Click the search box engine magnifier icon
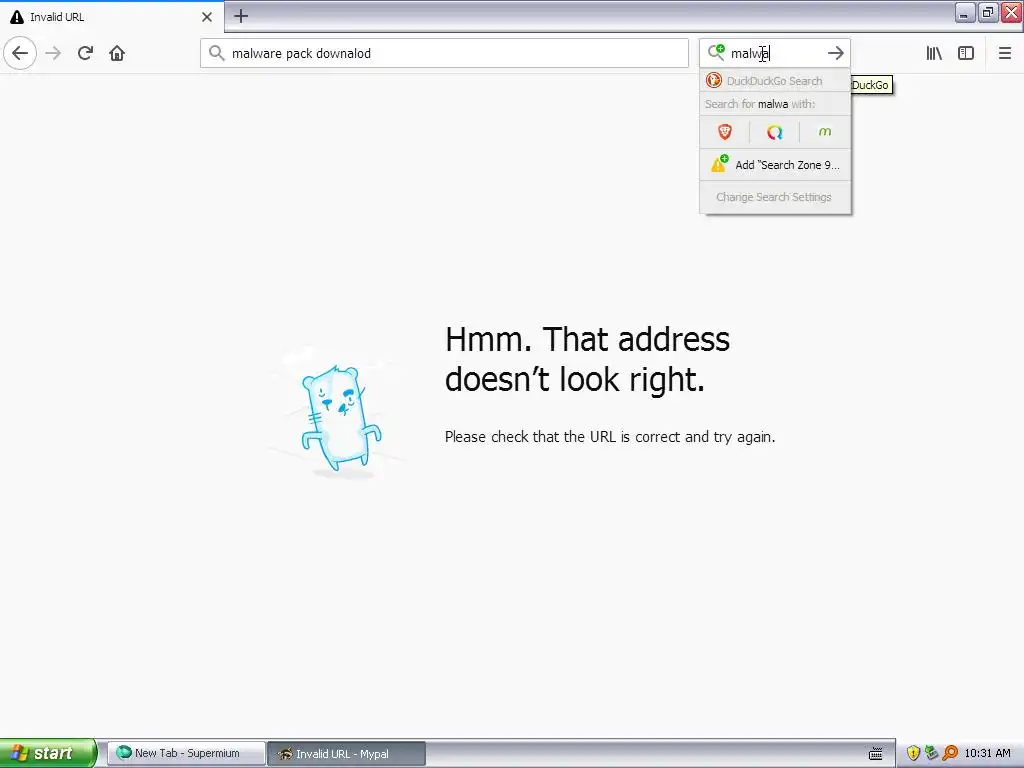 (x=716, y=52)
